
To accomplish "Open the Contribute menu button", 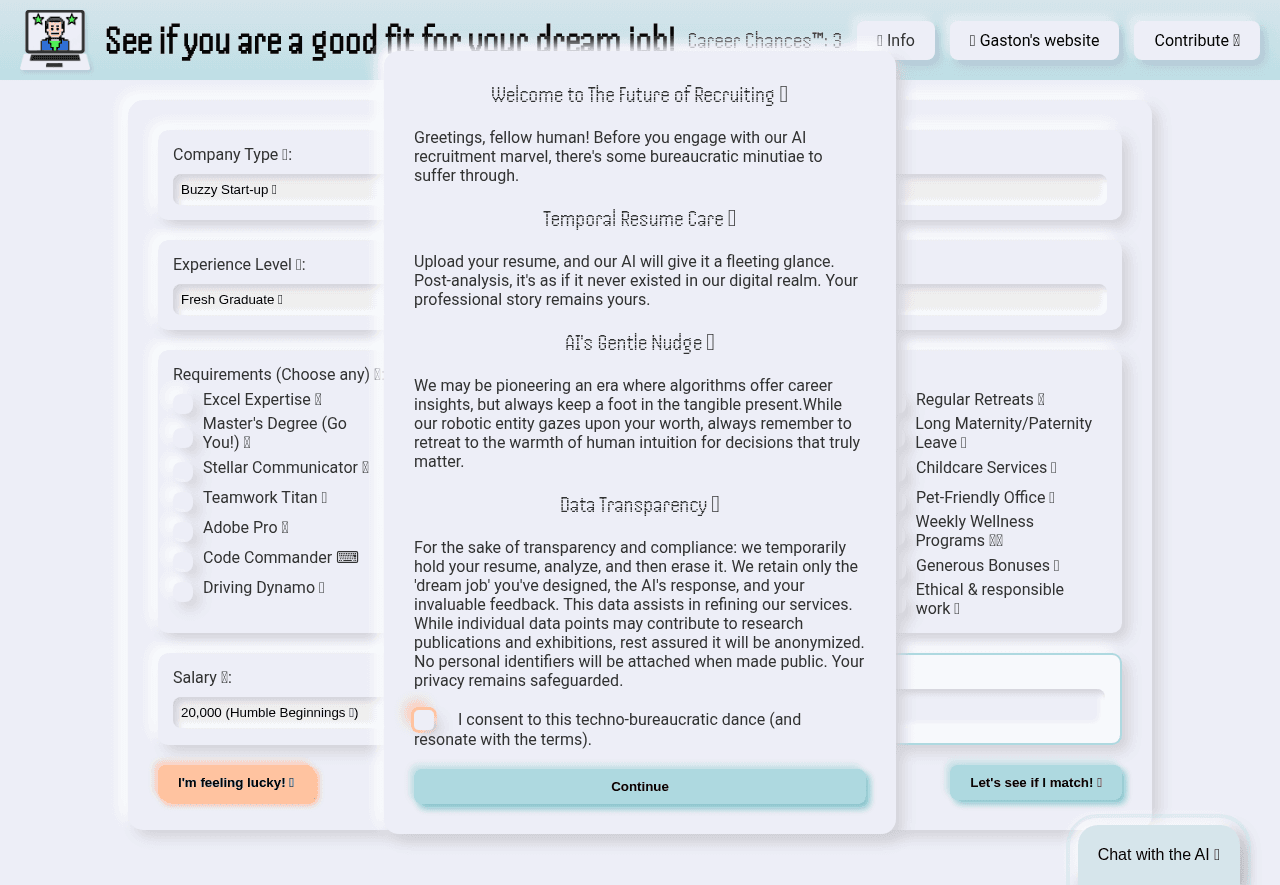I will 1196,41.
